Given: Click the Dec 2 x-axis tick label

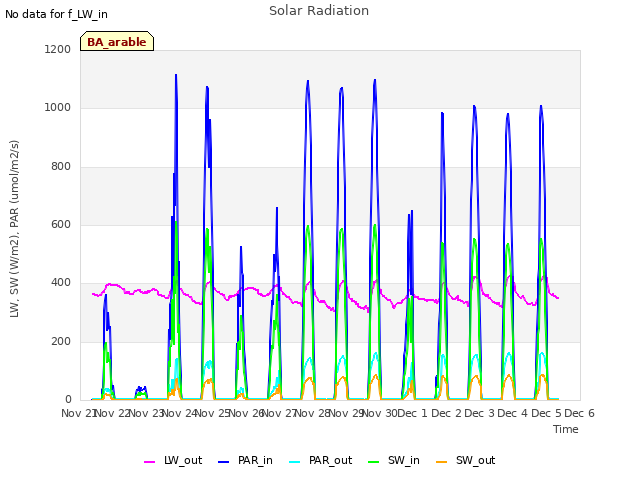Looking at the screenshot, I should click(x=446, y=413).
